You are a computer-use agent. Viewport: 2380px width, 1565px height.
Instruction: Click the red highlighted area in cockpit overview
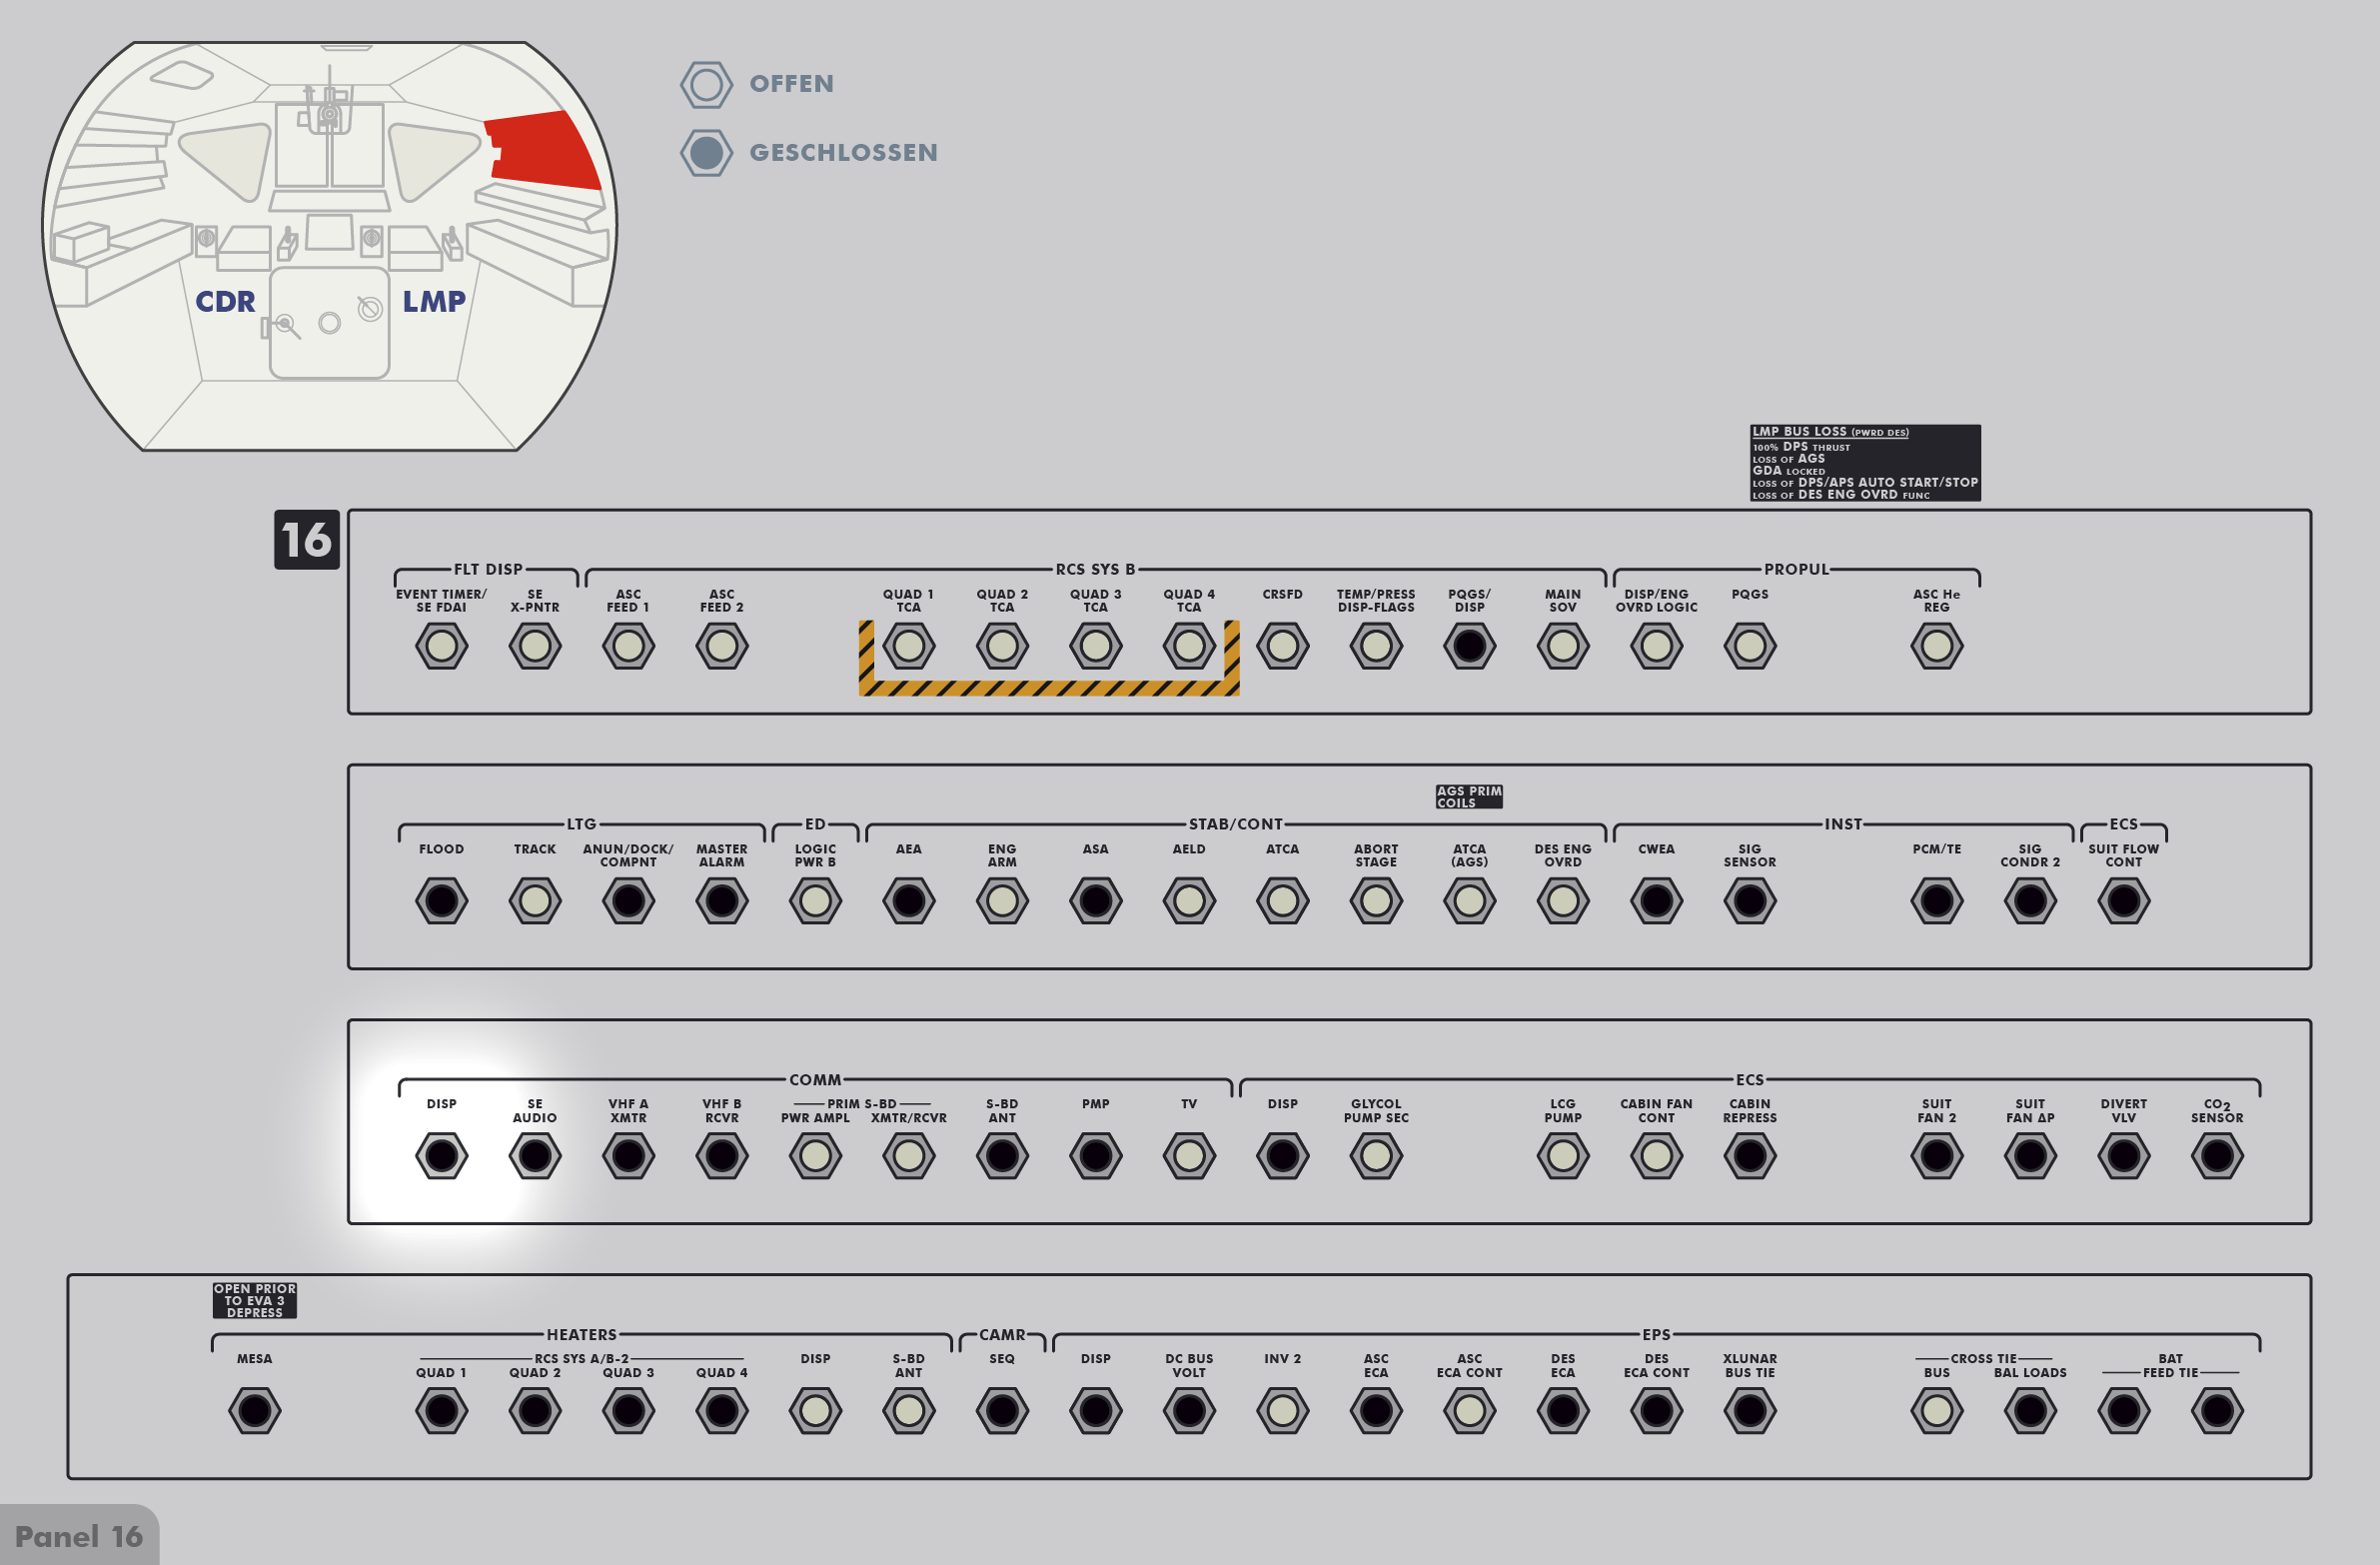pyautogui.click(x=545, y=150)
